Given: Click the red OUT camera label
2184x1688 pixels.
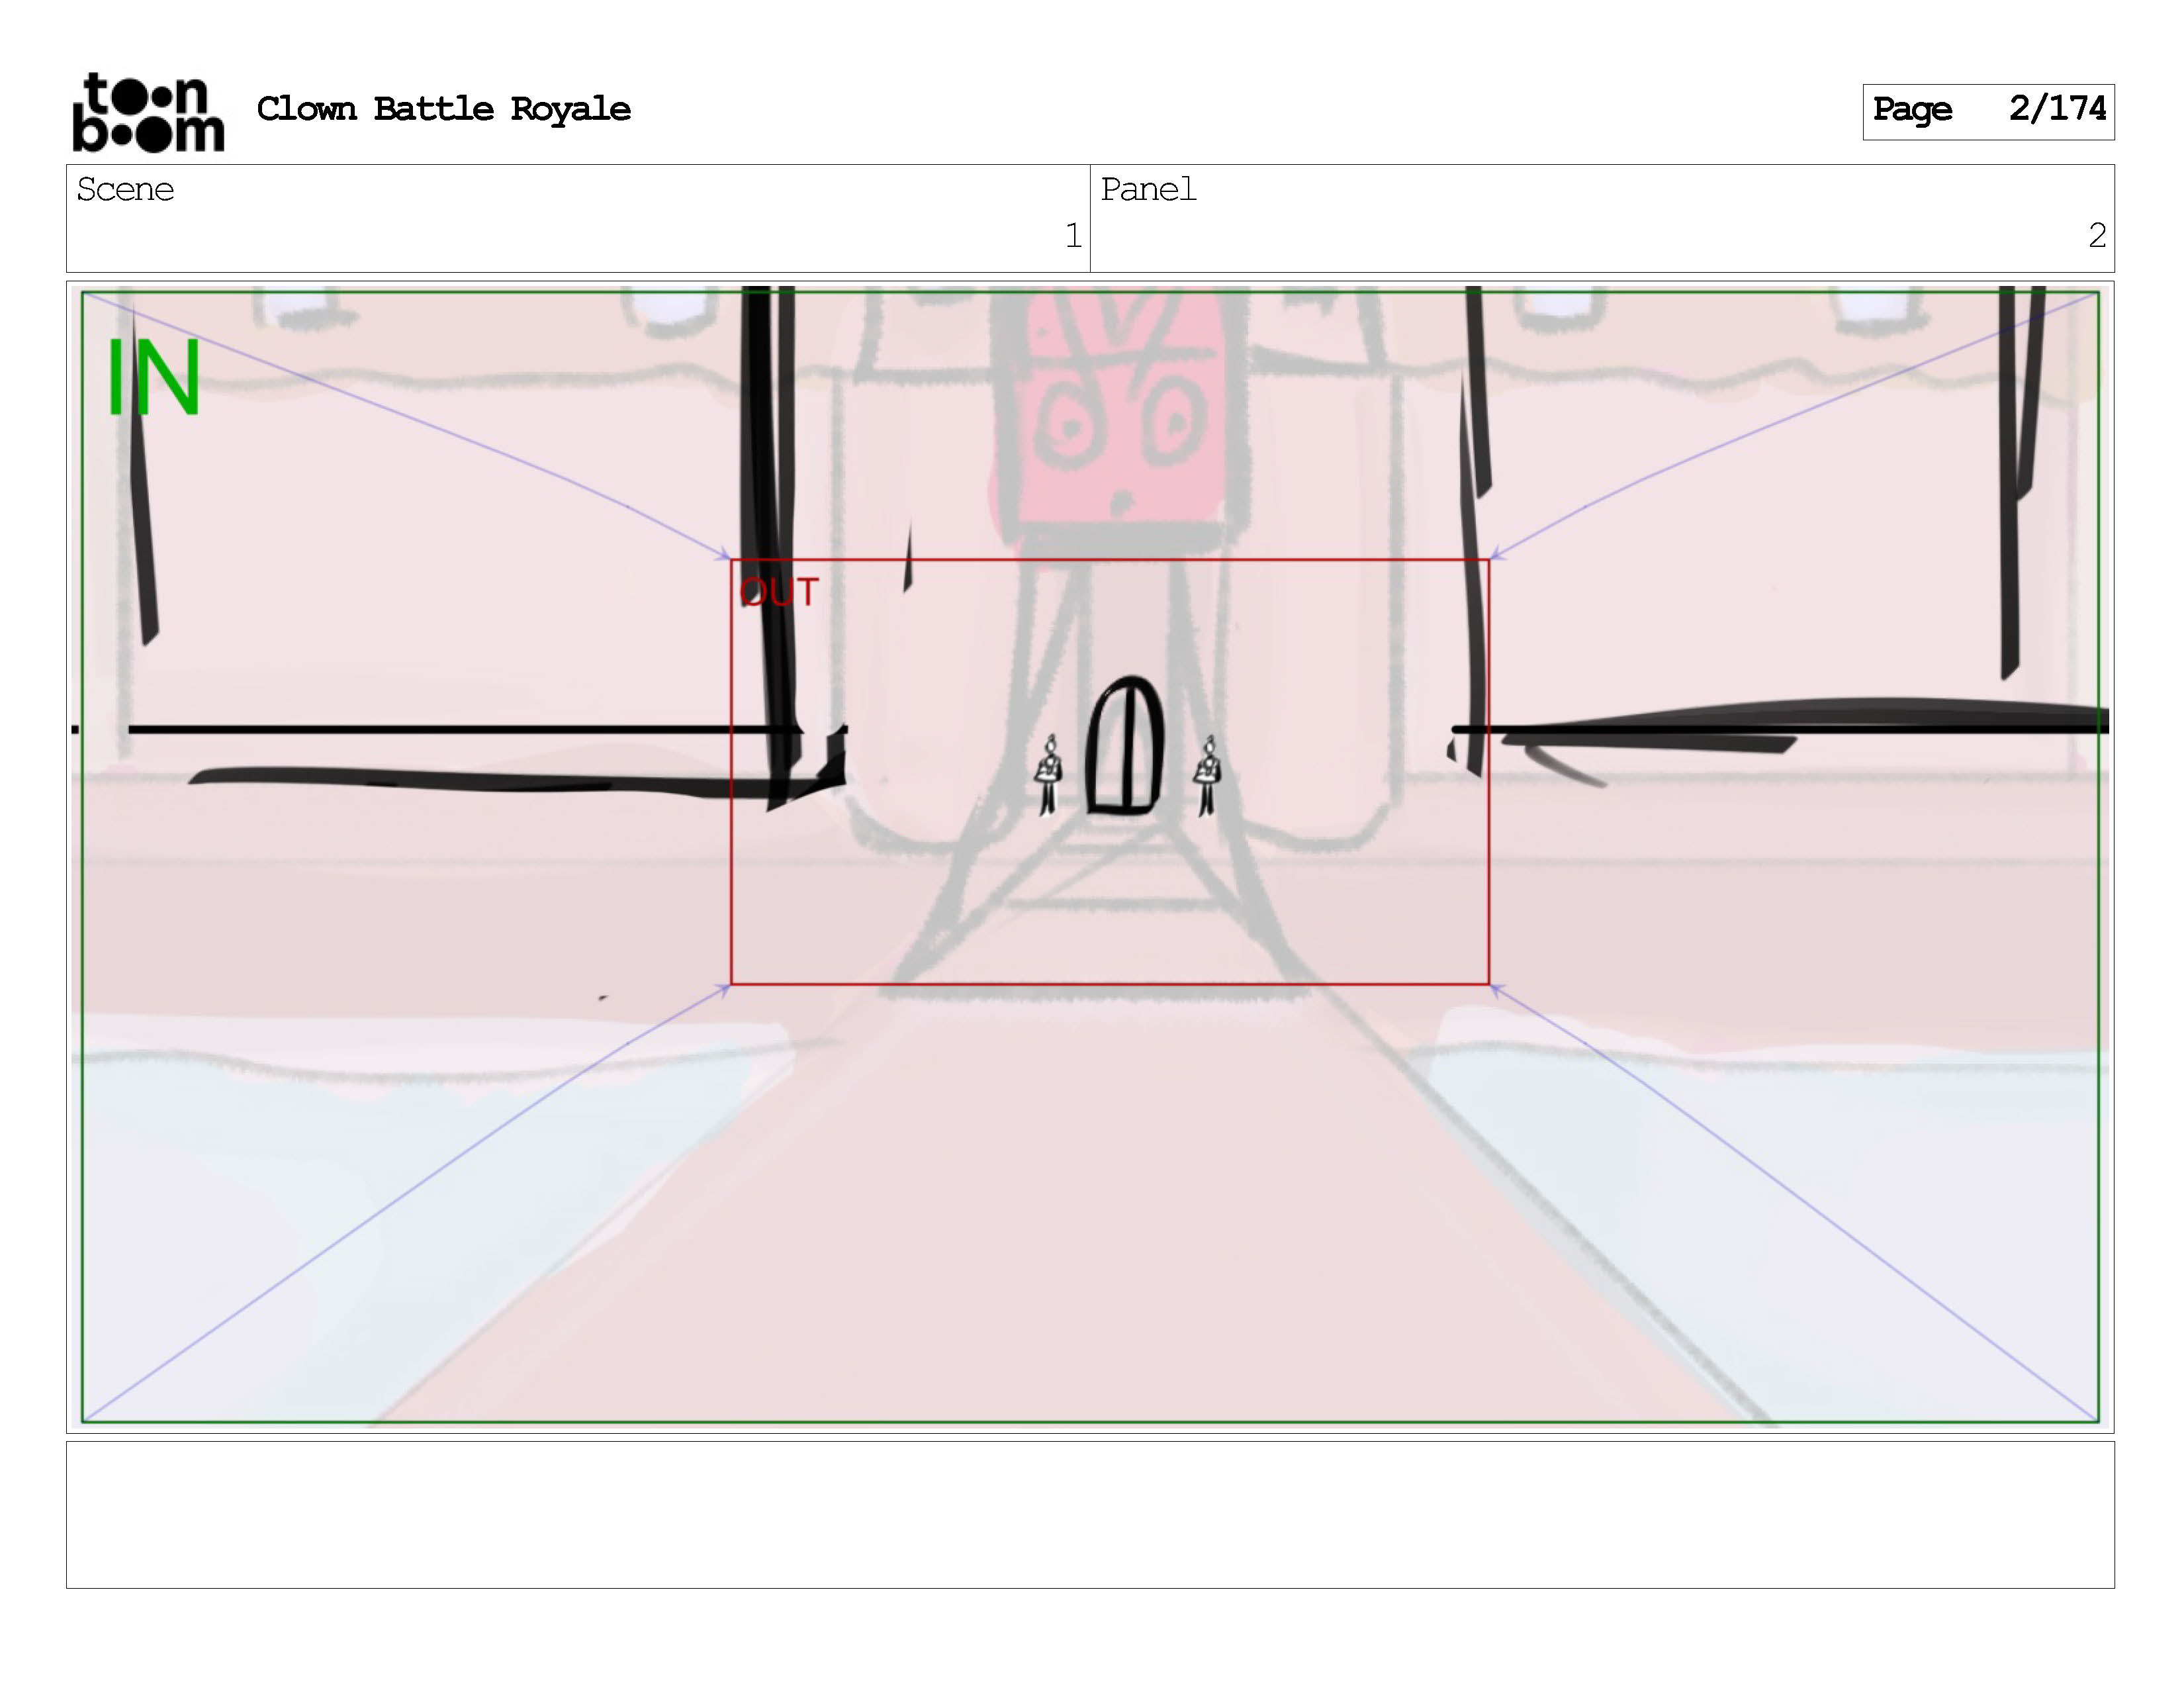Looking at the screenshot, I should point(779,592).
